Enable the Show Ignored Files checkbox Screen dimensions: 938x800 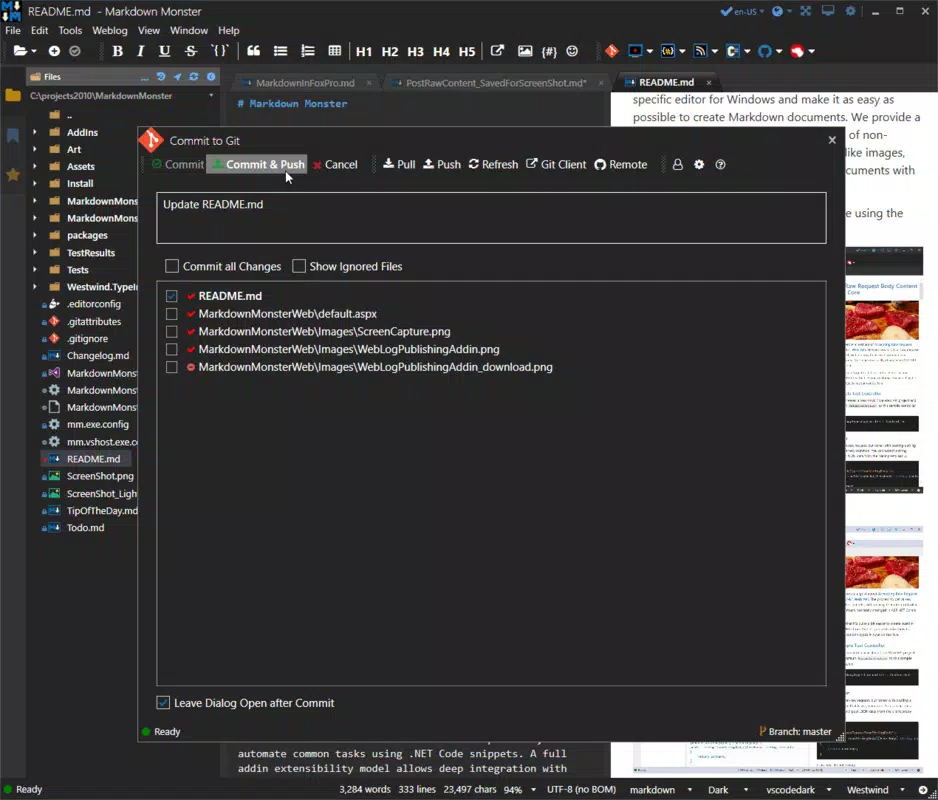click(299, 266)
